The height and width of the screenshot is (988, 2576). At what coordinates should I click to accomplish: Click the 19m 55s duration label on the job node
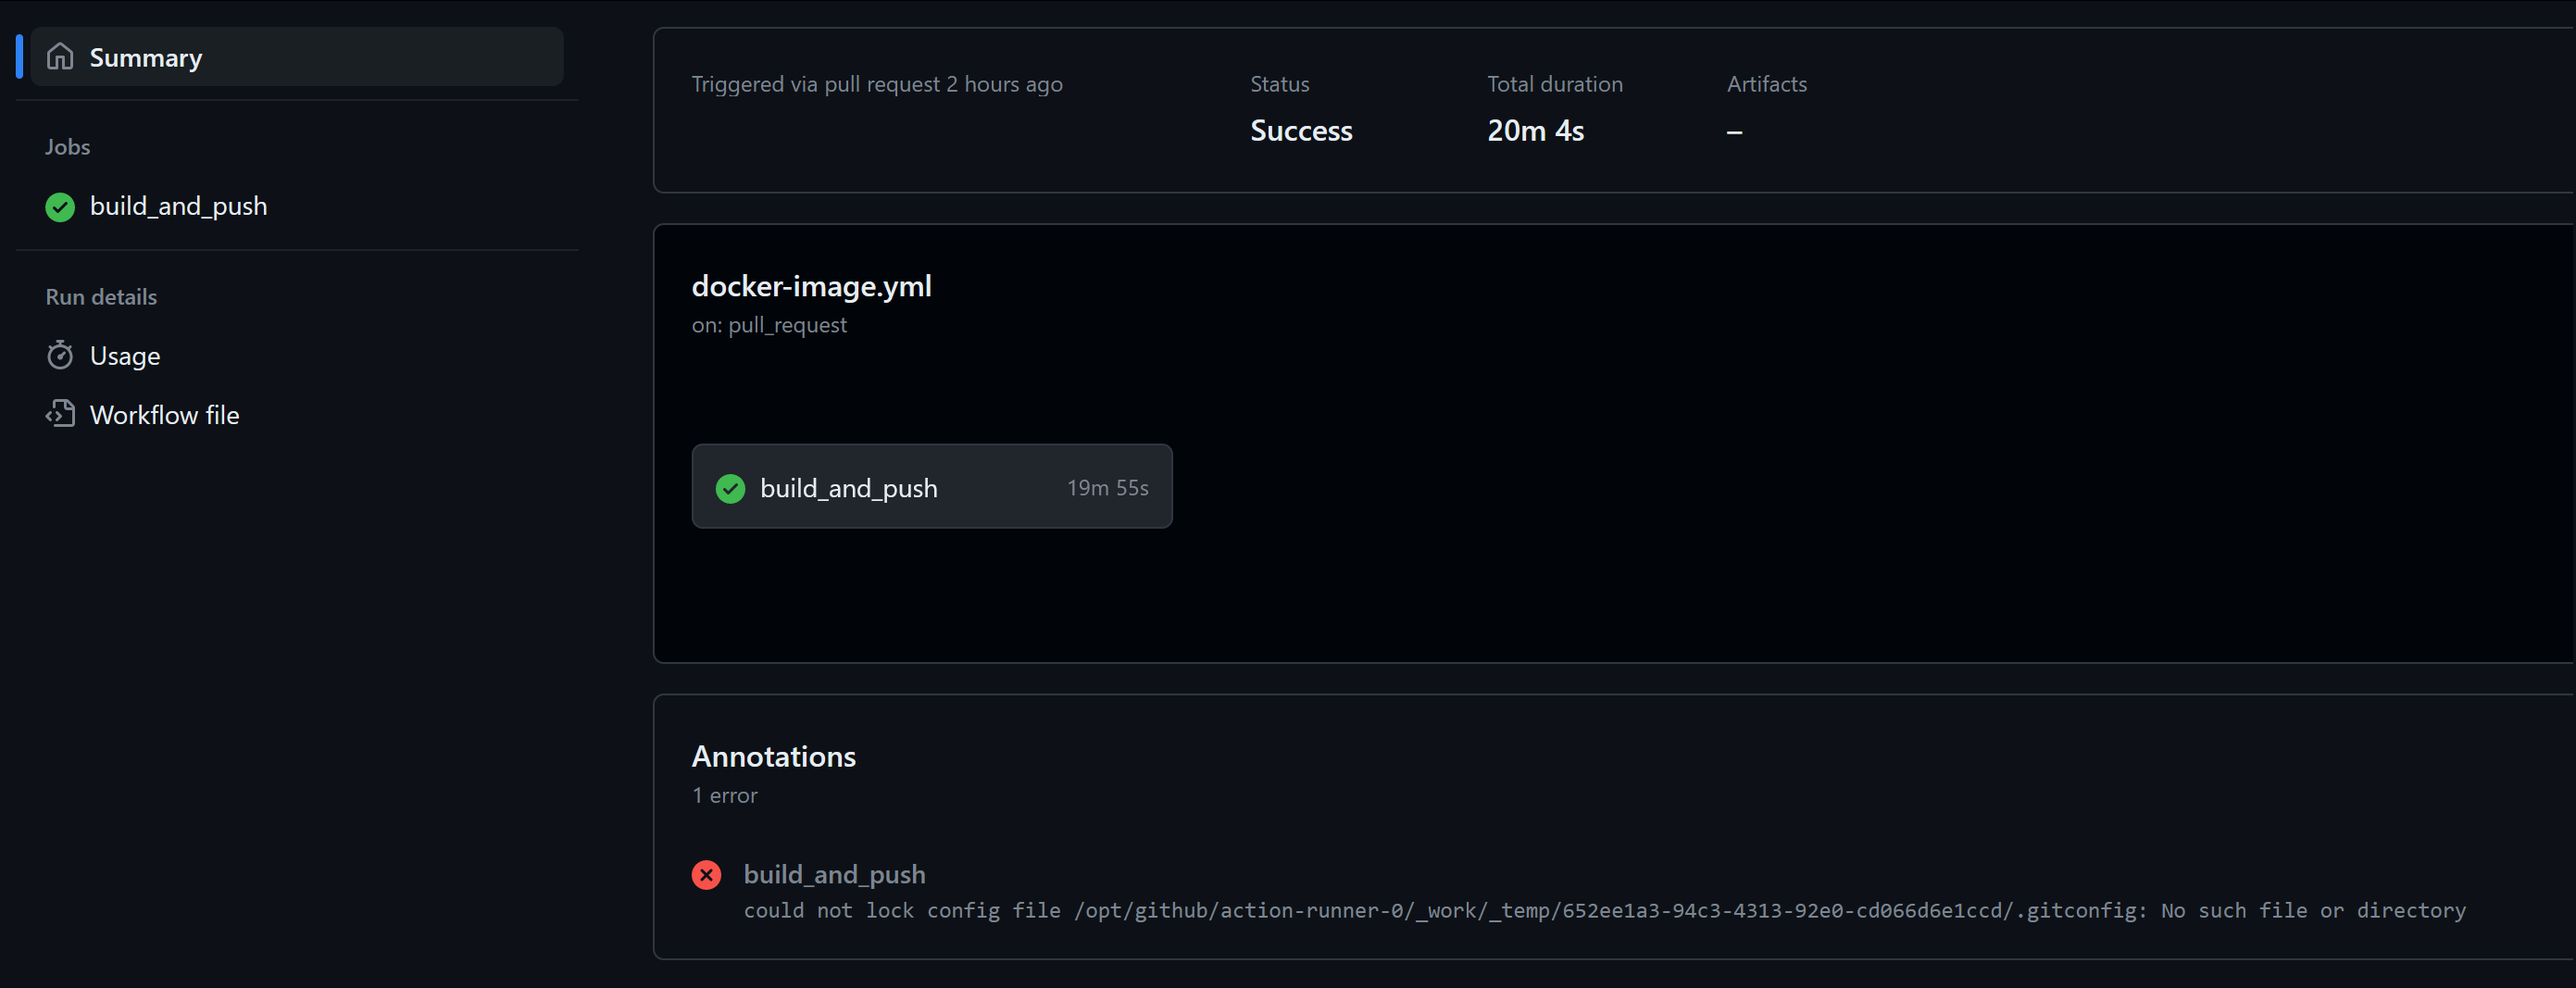pyautogui.click(x=1107, y=488)
